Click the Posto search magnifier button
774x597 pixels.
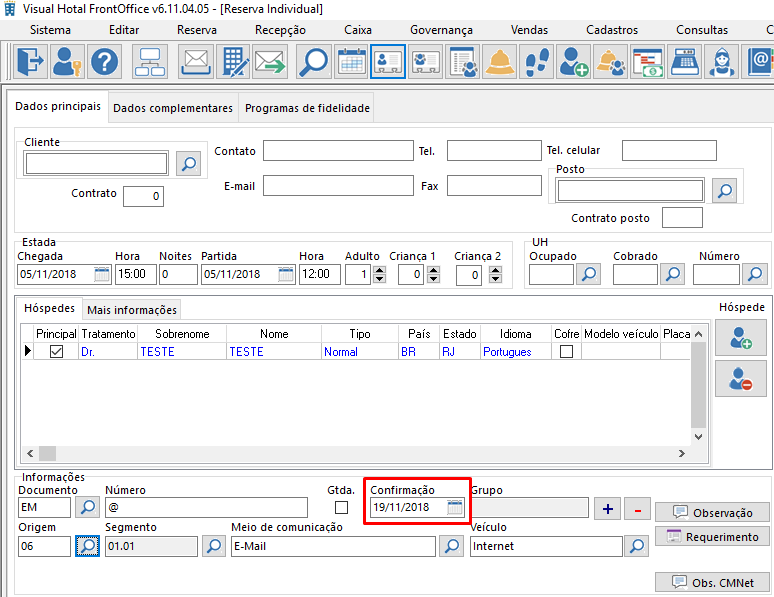click(725, 191)
